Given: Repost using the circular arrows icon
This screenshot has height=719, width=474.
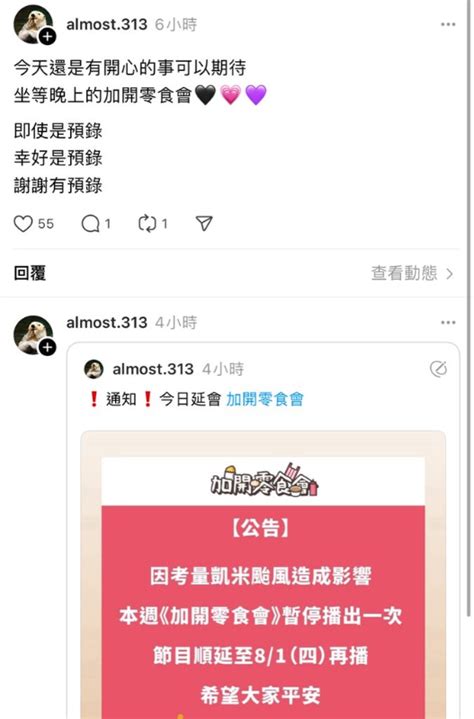Looking at the screenshot, I should 147,224.
